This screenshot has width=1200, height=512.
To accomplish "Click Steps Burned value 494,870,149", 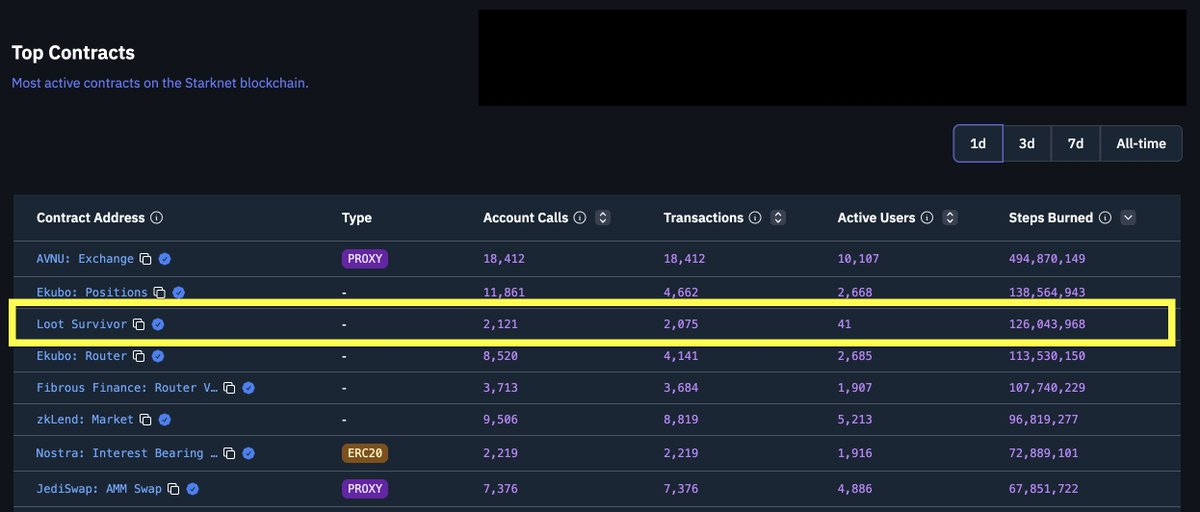I will pyautogui.click(x=1047, y=259).
